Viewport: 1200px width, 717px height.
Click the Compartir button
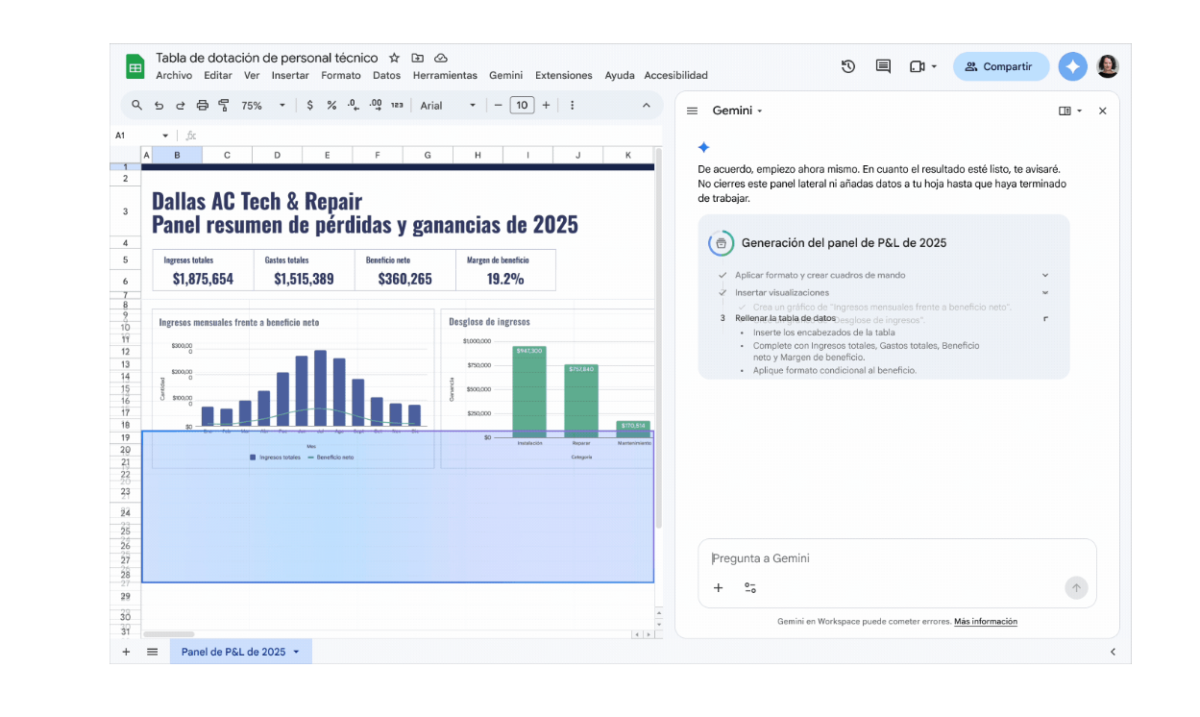(1001, 67)
